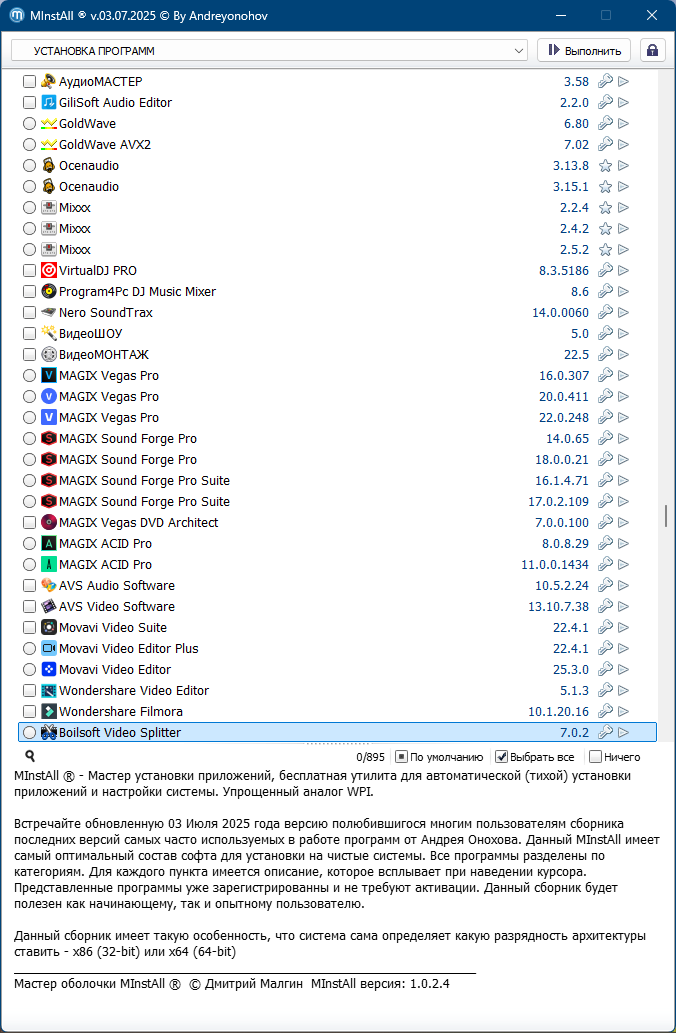
Task: Select the Movavi Video Editor 25.3.0 radio button
Action: pyautogui.click(x=29, y=669)
